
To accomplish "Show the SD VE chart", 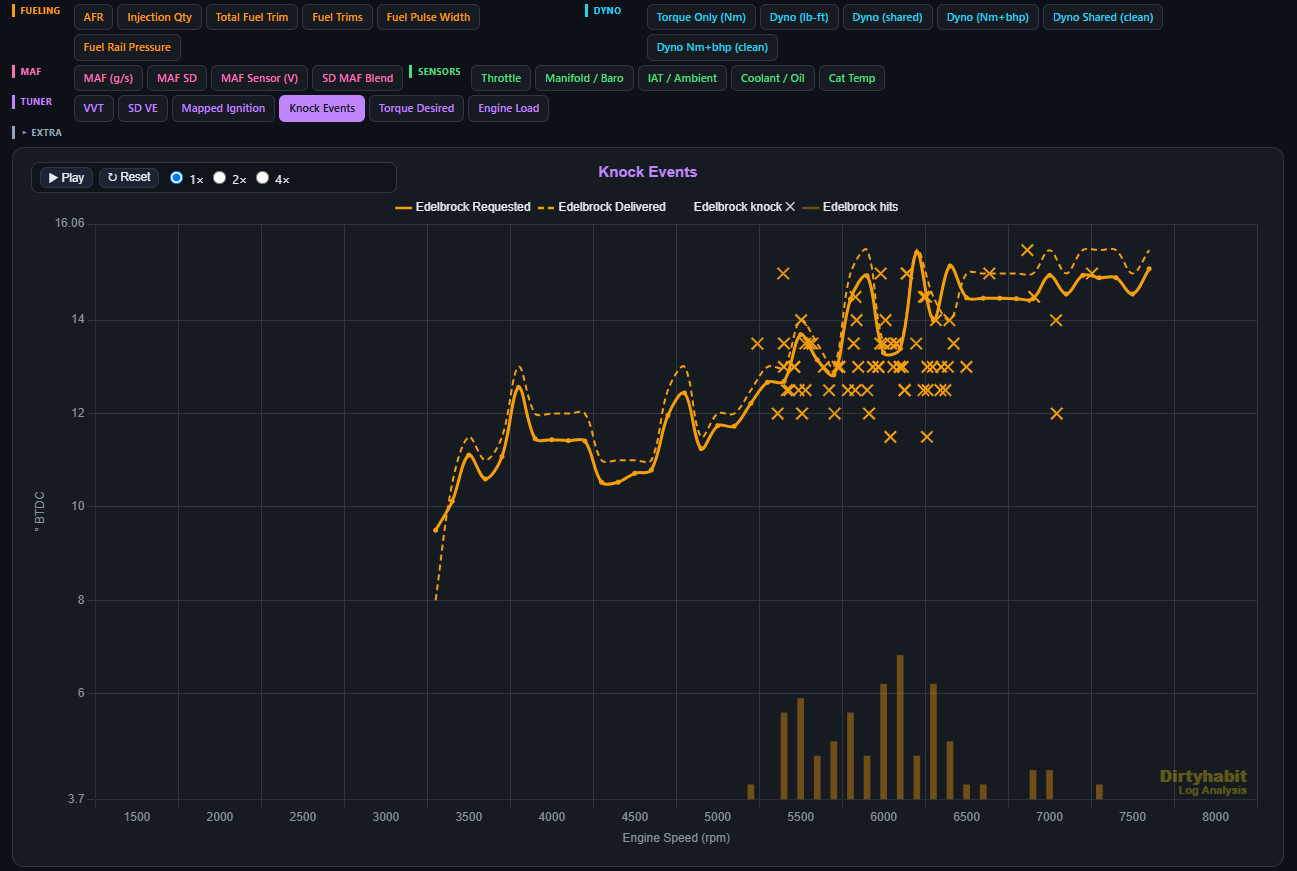I will point(143,108).
